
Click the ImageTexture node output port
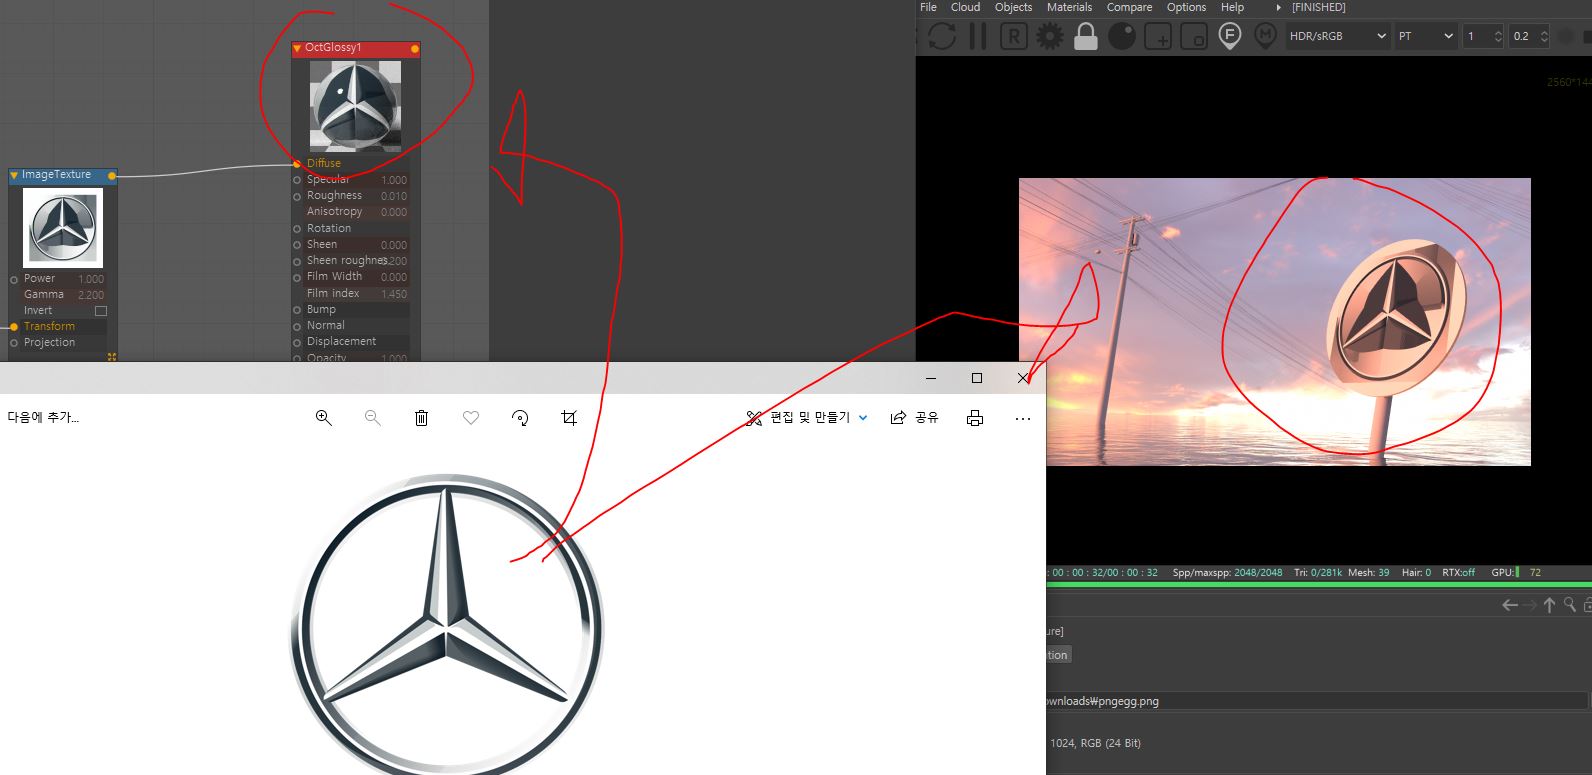(112, 176)
